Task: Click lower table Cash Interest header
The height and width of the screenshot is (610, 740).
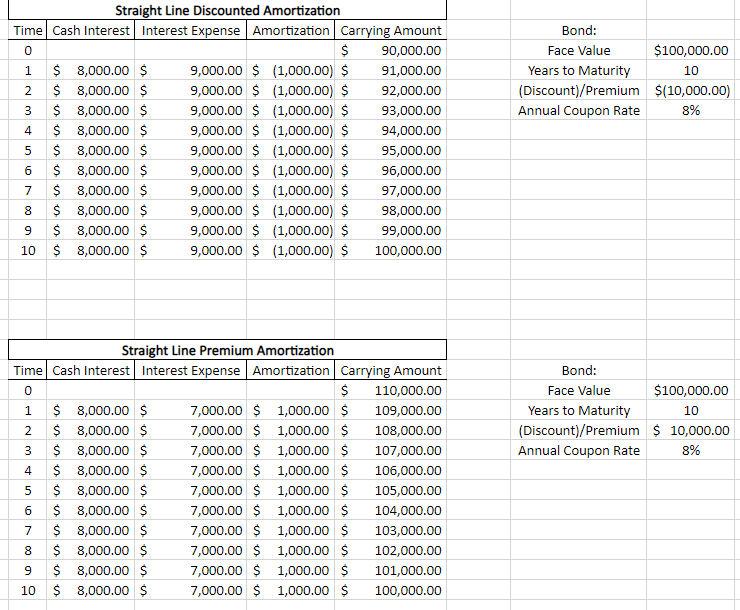Action: pos(91,370)
